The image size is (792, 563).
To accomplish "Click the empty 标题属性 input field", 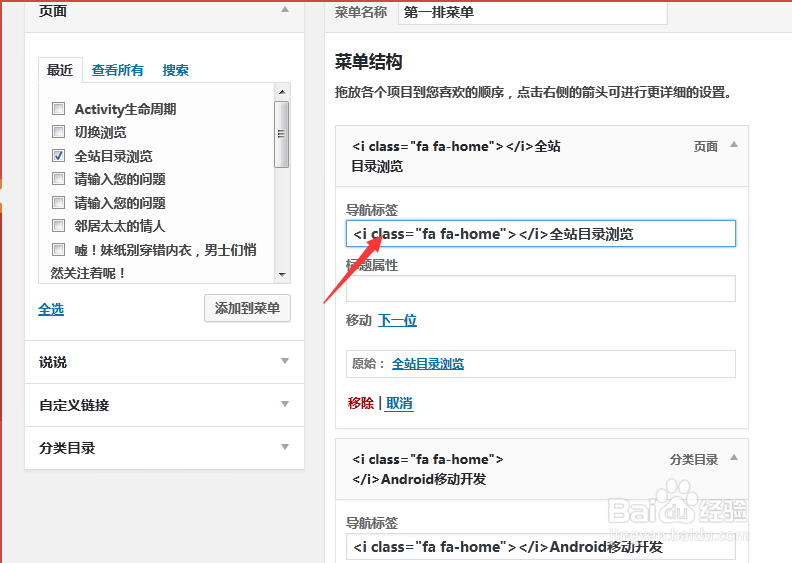I will point(541,288).
